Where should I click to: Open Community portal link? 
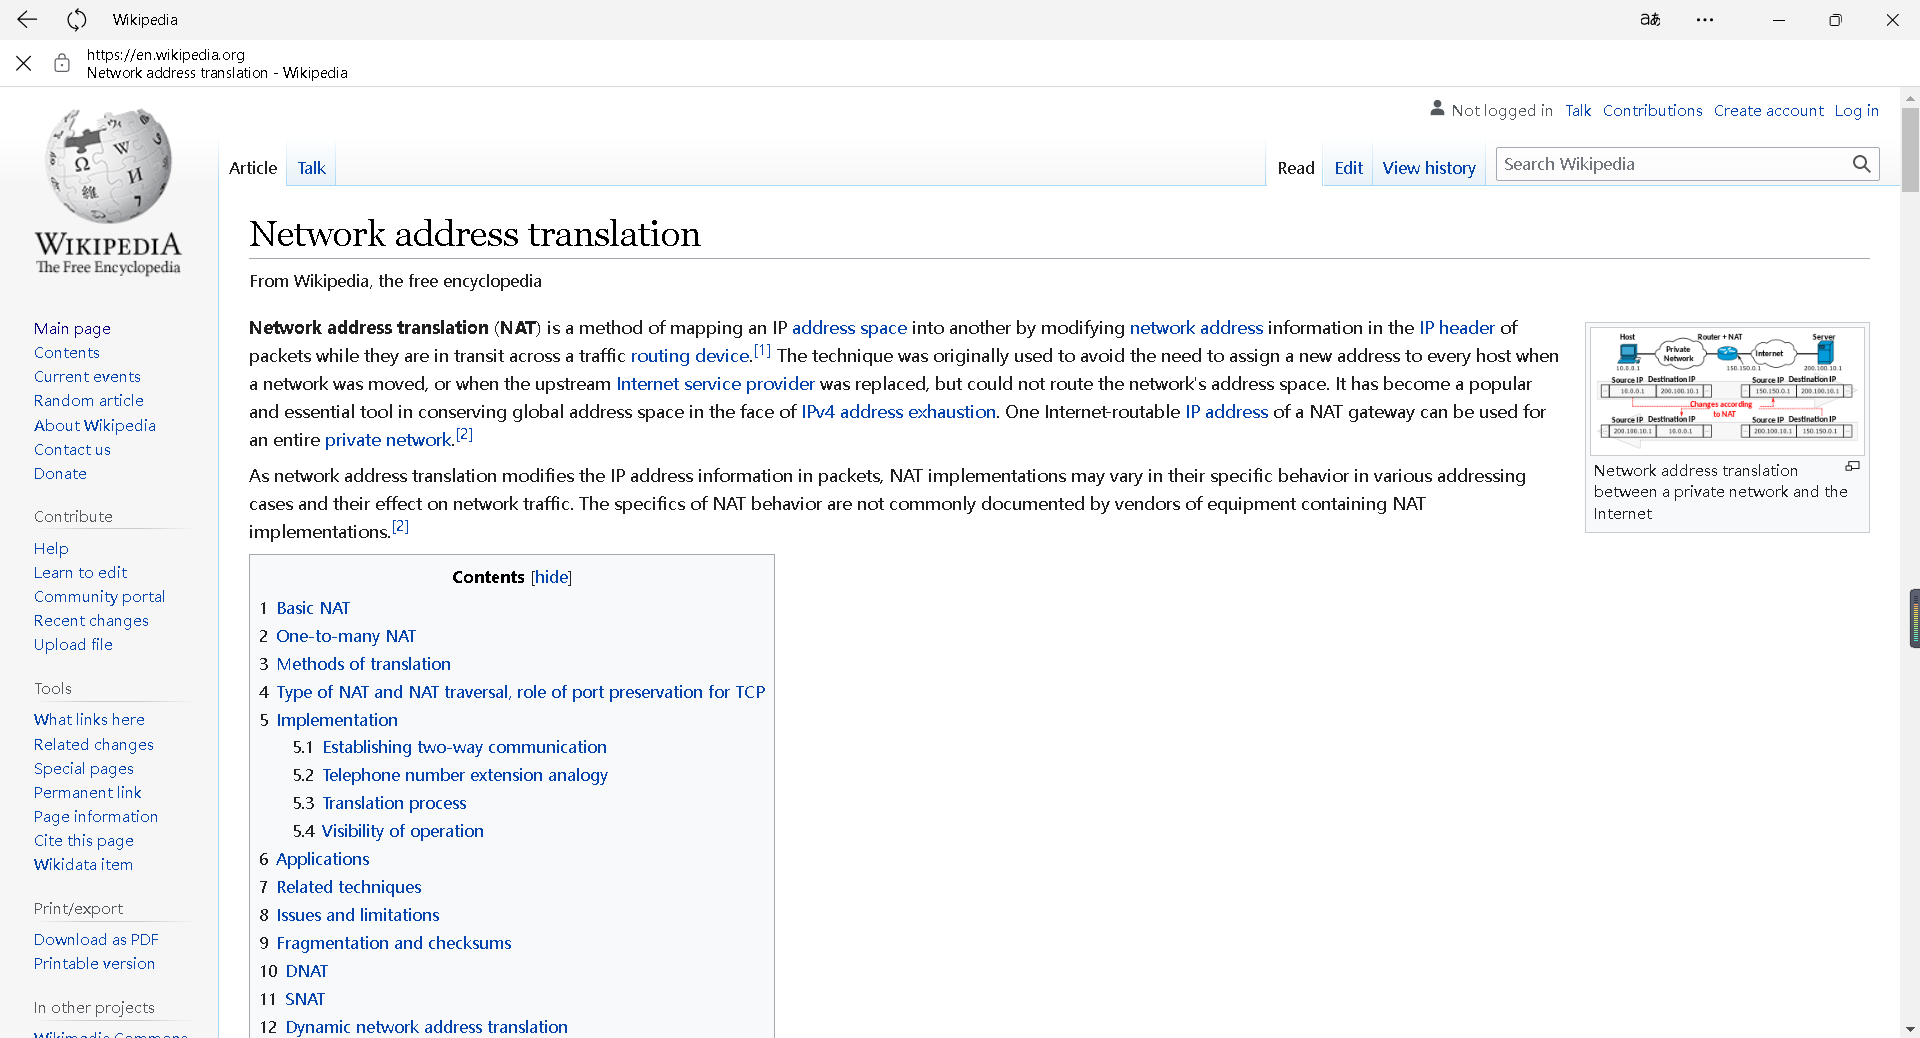pyautogui.click(x=99, y=597)
